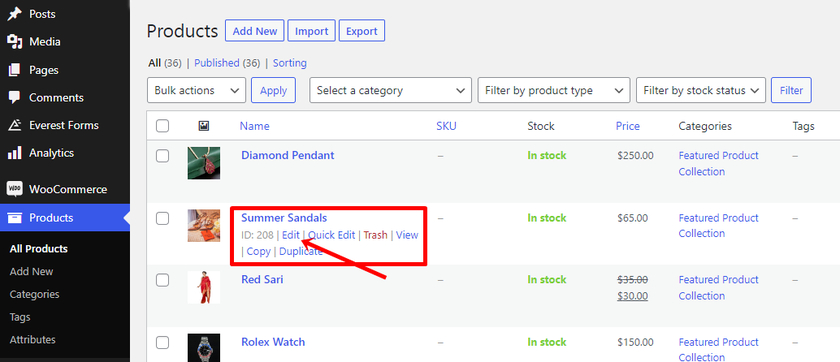Click Rolex Watch product thumbnail
Screen dimensions: 840x362
pyautogui.click(x=204, y=348)
